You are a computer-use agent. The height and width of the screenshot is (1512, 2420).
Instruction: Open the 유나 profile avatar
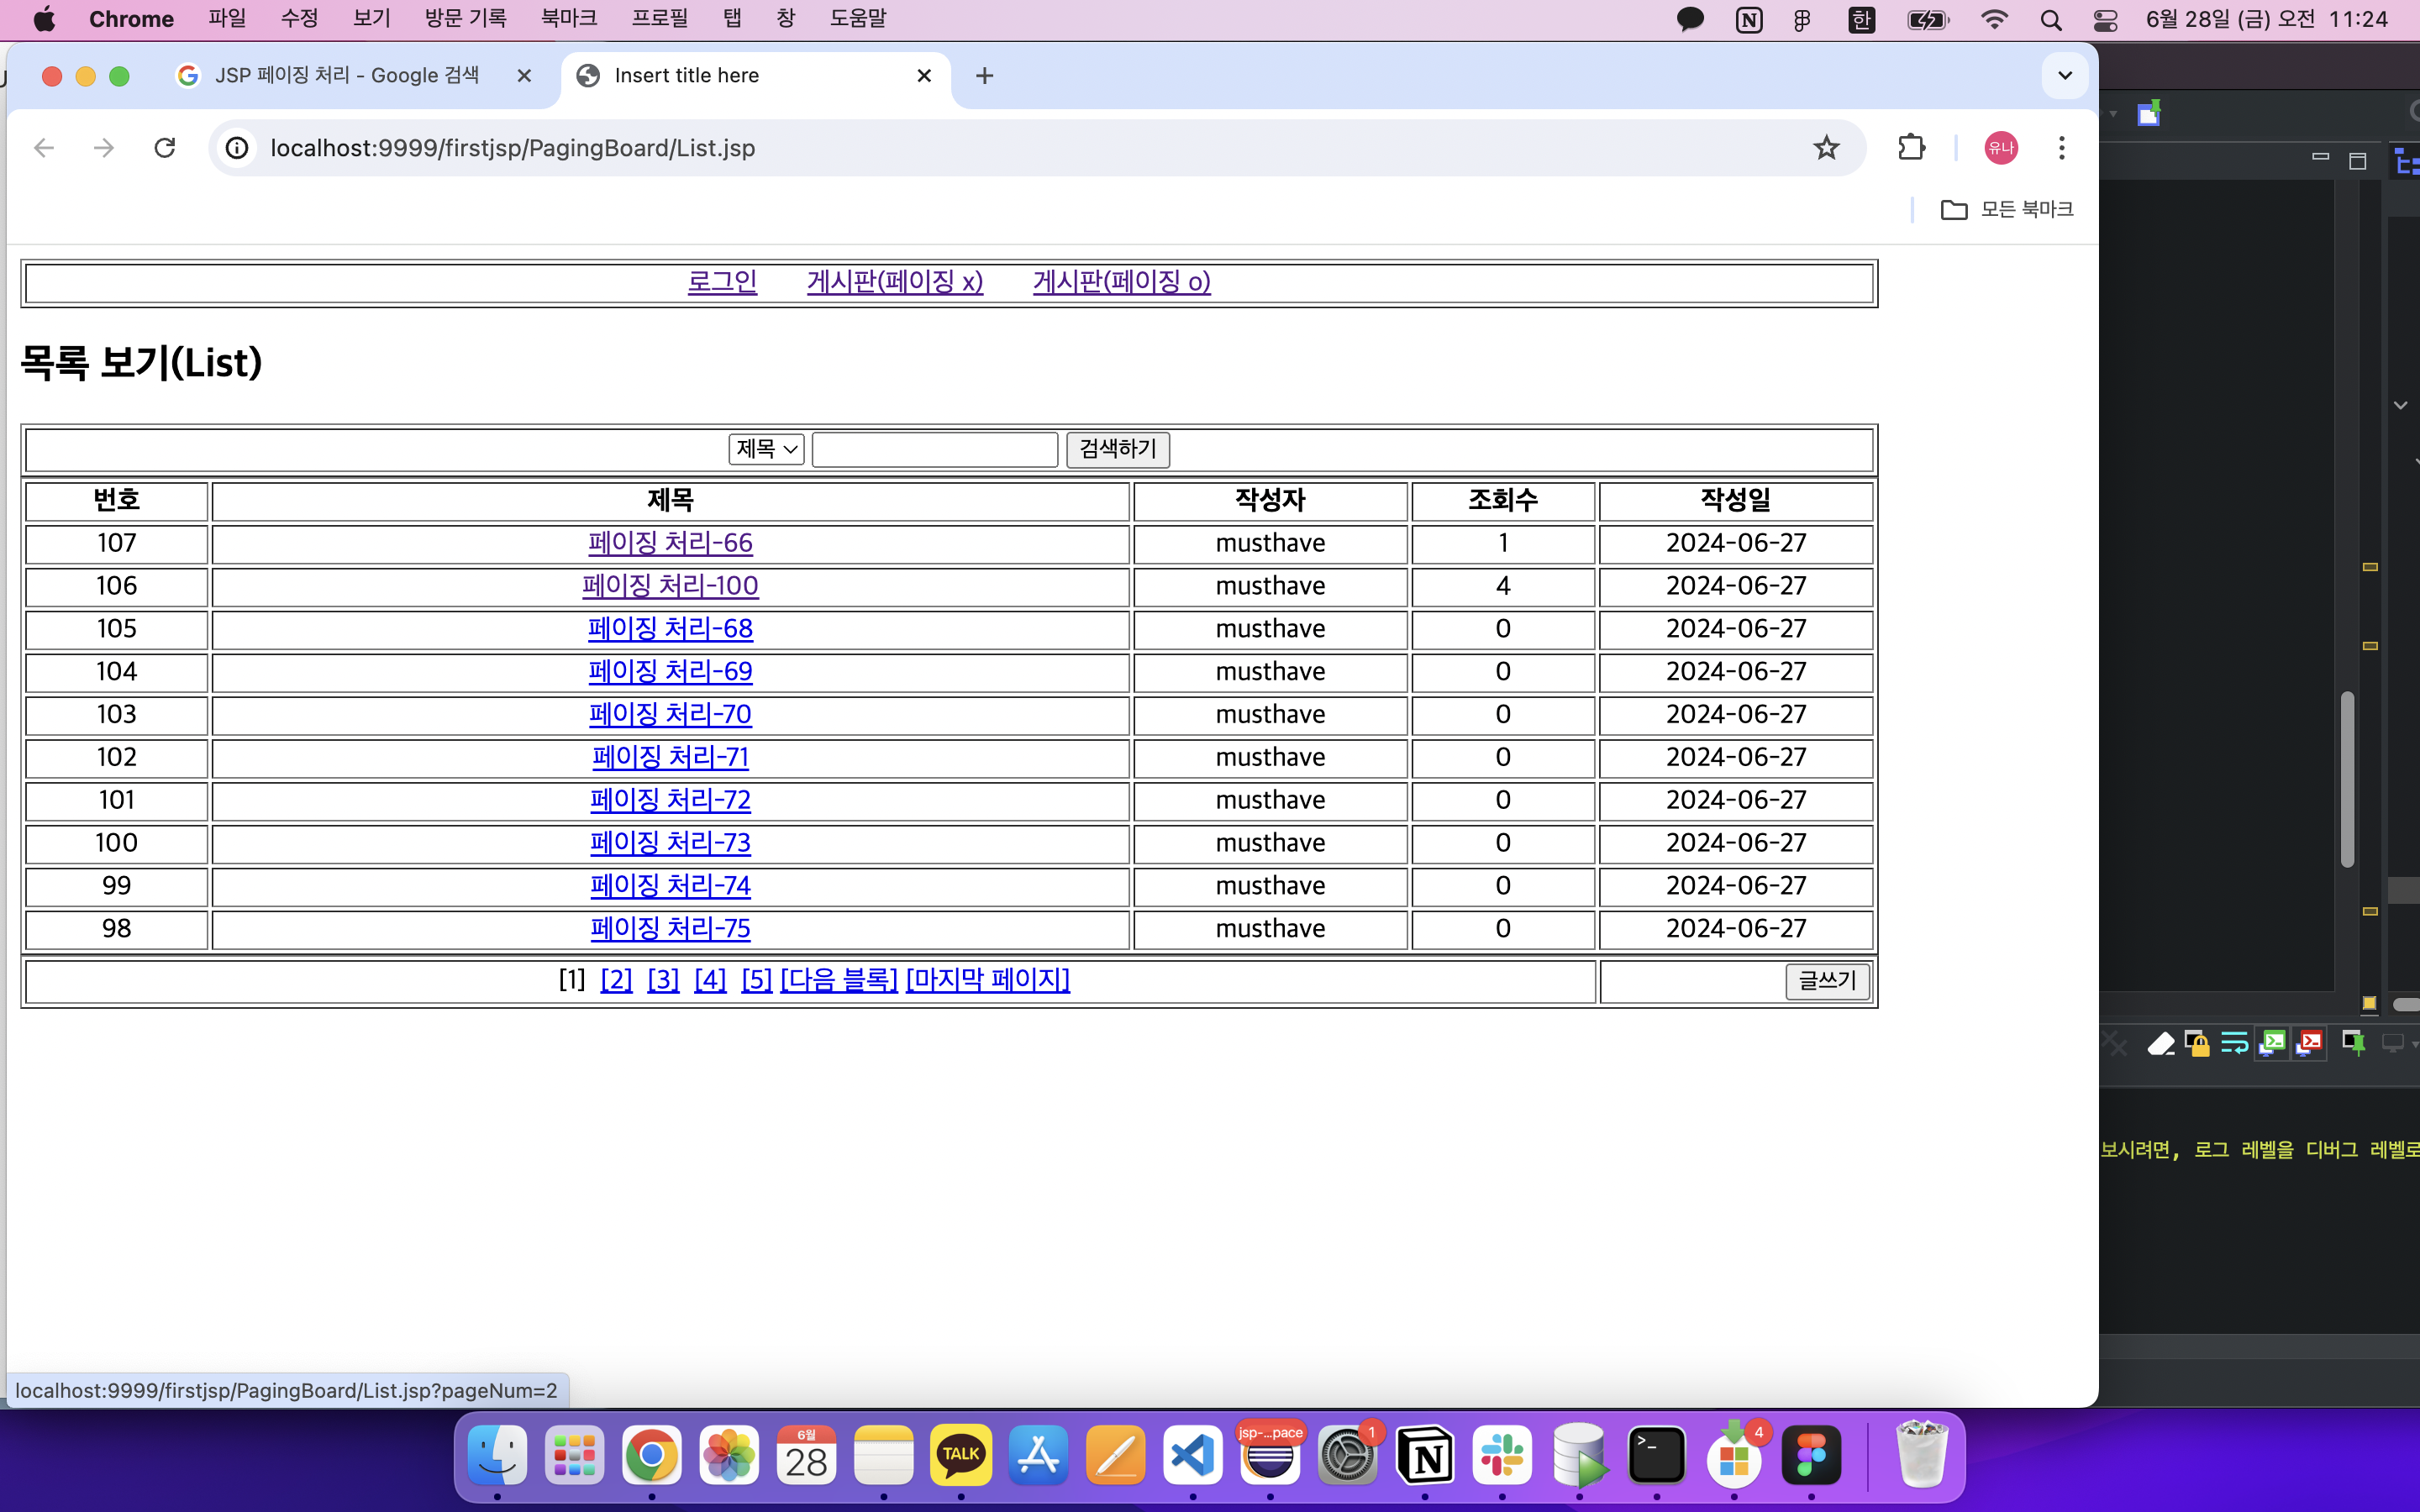coord(2000,148)
